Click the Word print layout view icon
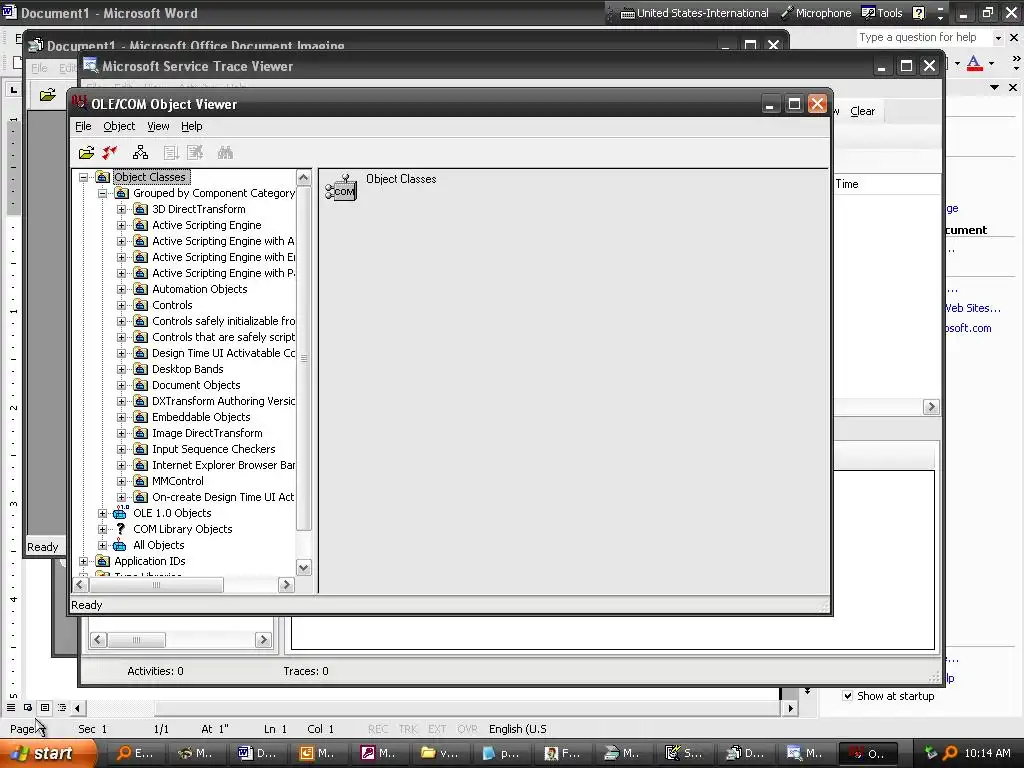1024x768 pixels. pos(45,707)
